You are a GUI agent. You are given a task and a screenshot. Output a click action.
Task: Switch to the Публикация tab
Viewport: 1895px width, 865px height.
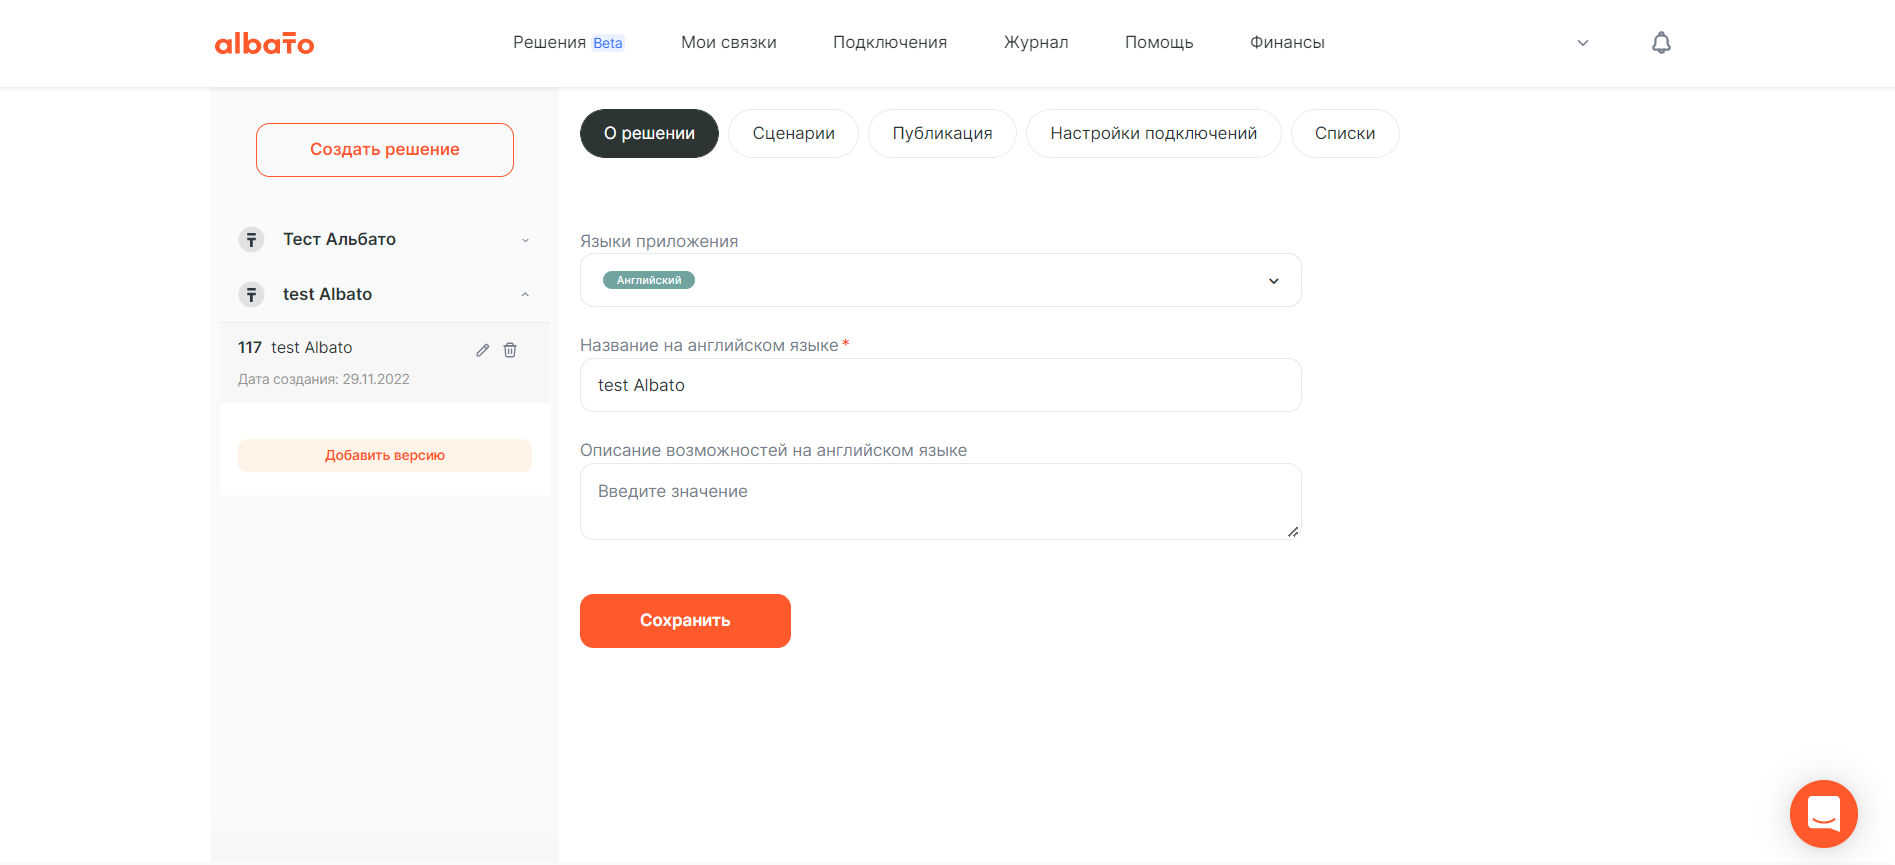point(942,134)
